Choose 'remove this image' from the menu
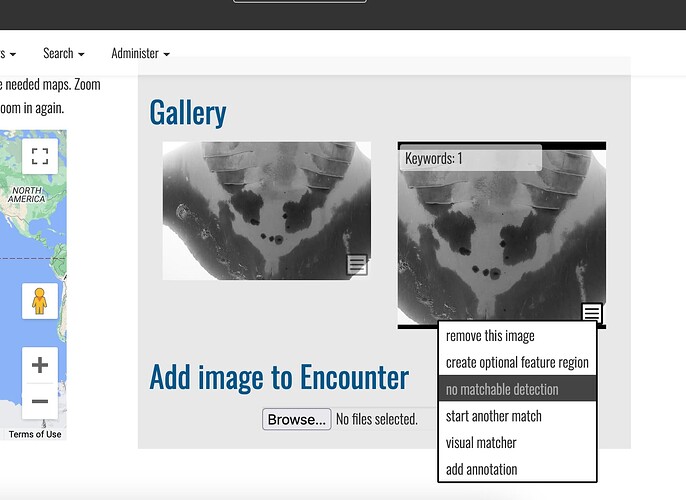The height and width of the screenshot is (500, 686). pyautogui.click(x=518, y=336)
